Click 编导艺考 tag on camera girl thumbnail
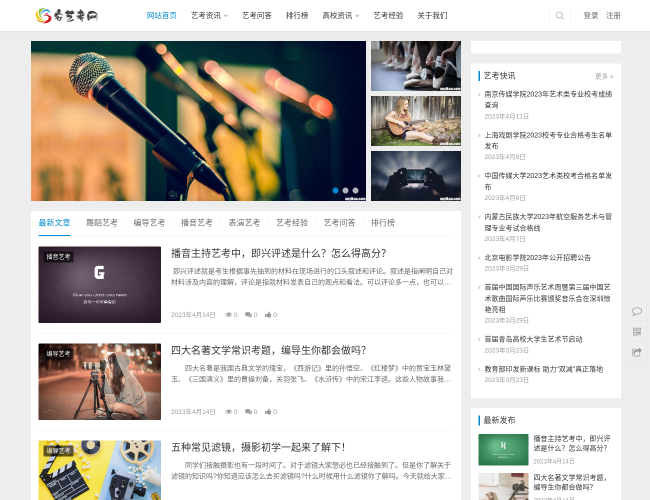650x500 pixels. point(58,354)
